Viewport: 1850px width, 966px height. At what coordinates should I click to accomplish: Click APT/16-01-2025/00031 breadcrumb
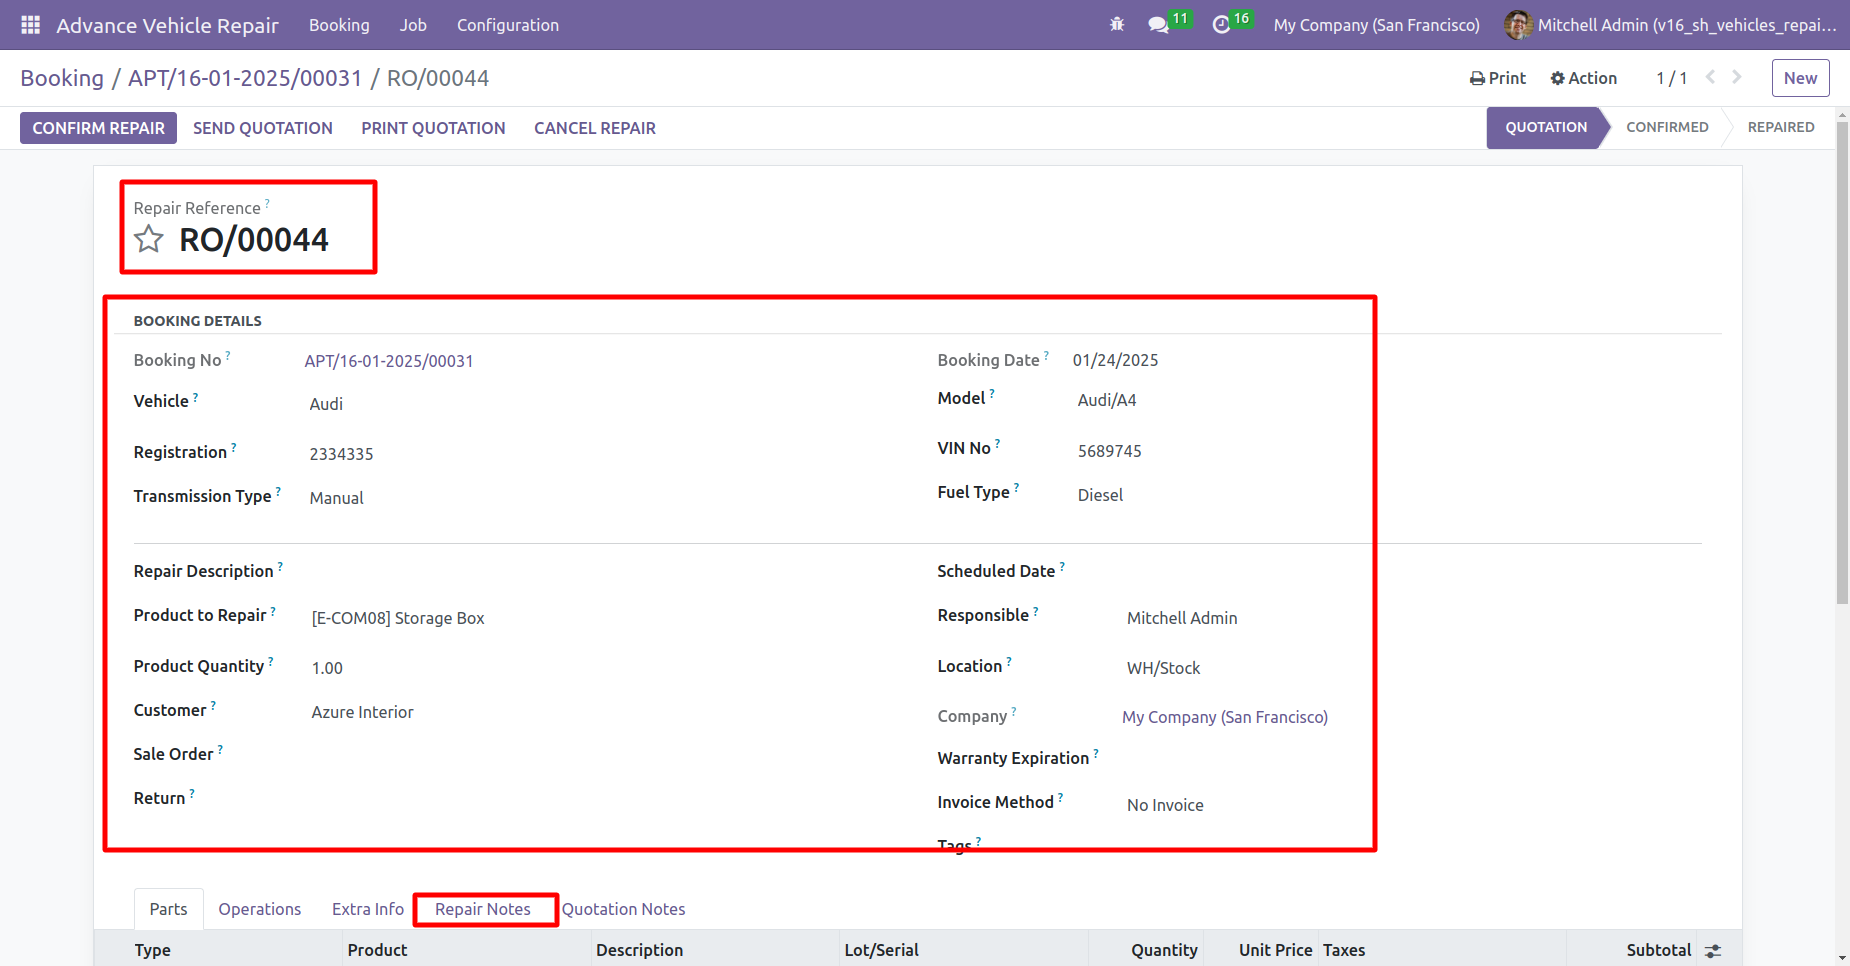pyautogui.click(x=245, y=78)
